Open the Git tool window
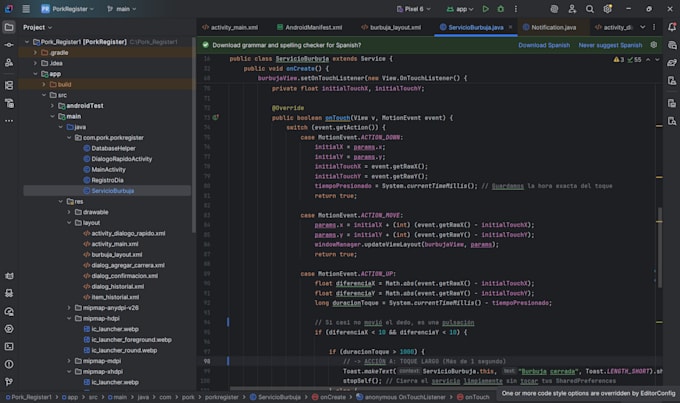This screenshot has height=403, width=680. (x=9, y=382)
